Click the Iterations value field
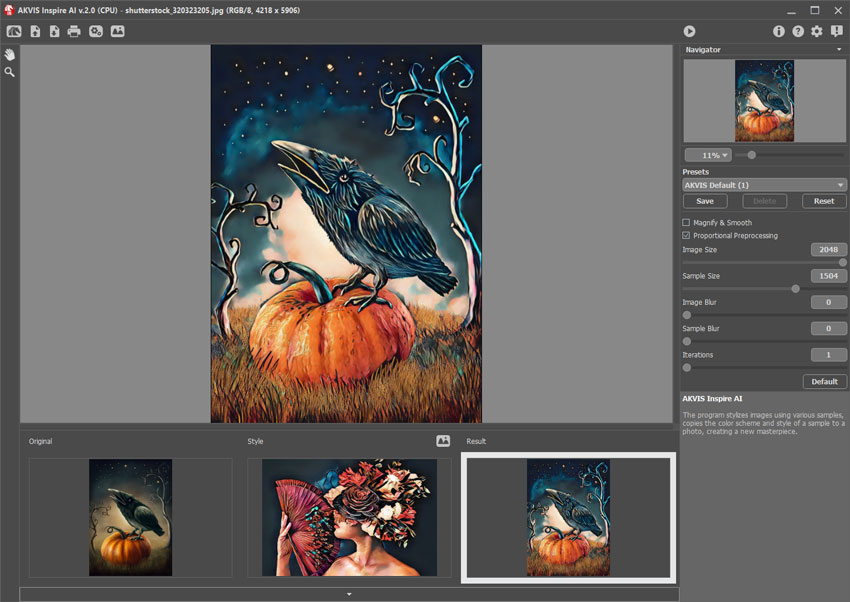 (x=828, y=355)
